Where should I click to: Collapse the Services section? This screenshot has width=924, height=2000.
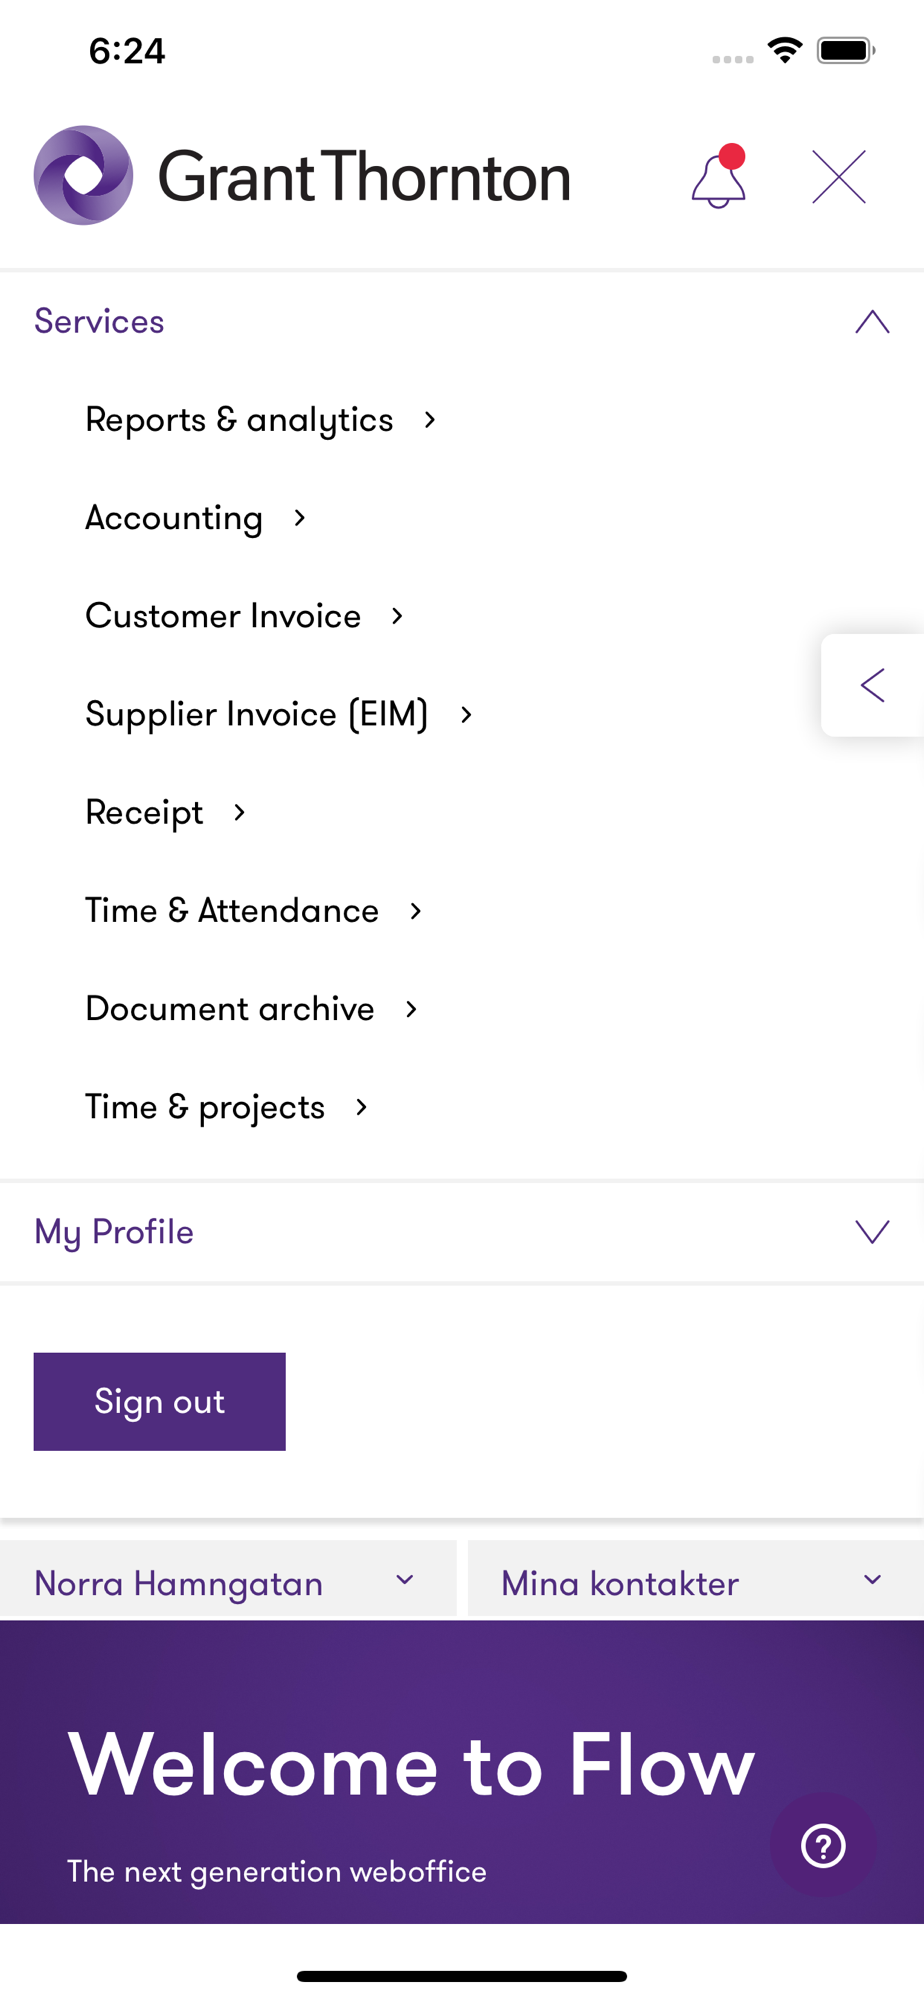coord(872,322)
